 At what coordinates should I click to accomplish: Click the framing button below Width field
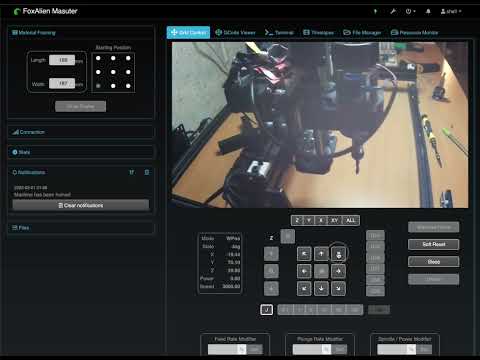coord(81,106)
